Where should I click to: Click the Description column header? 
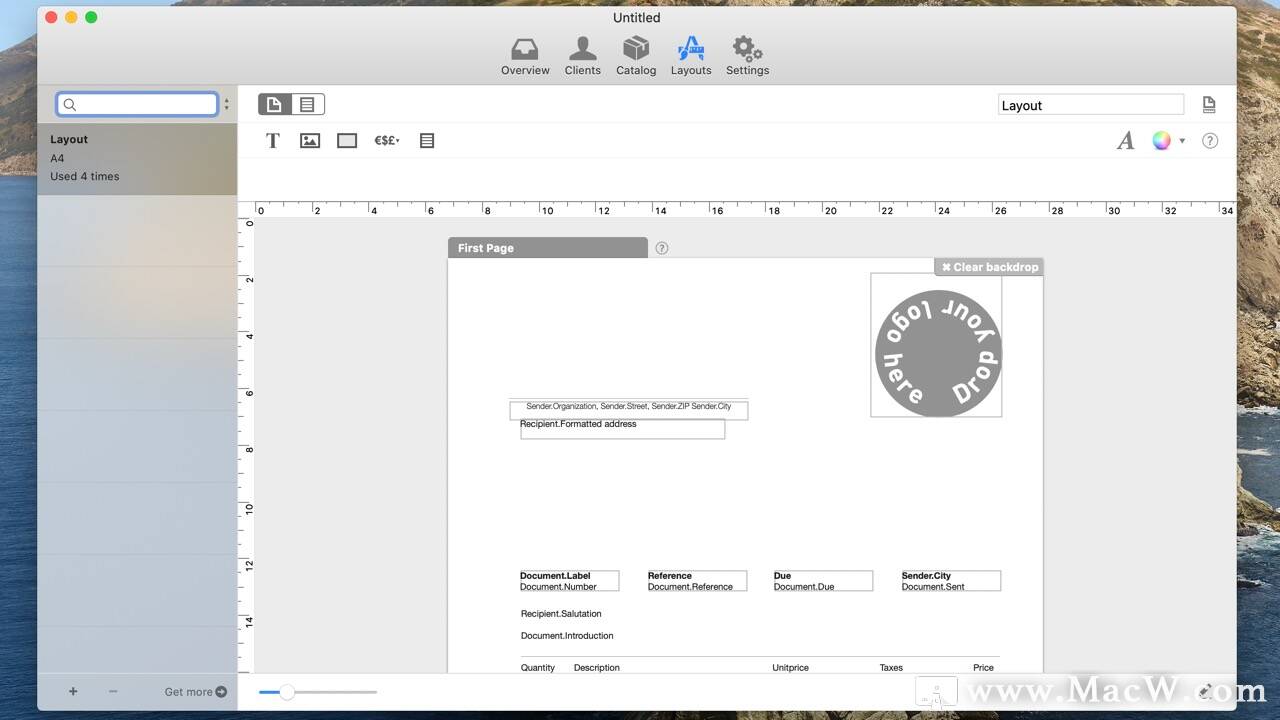(597, 667)
